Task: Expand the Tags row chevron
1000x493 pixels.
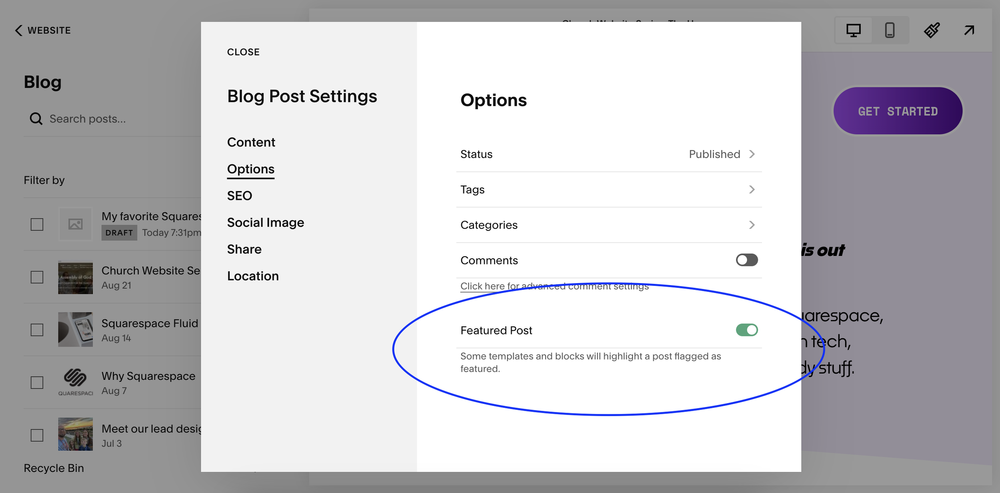Action: (x=752, y=189)
